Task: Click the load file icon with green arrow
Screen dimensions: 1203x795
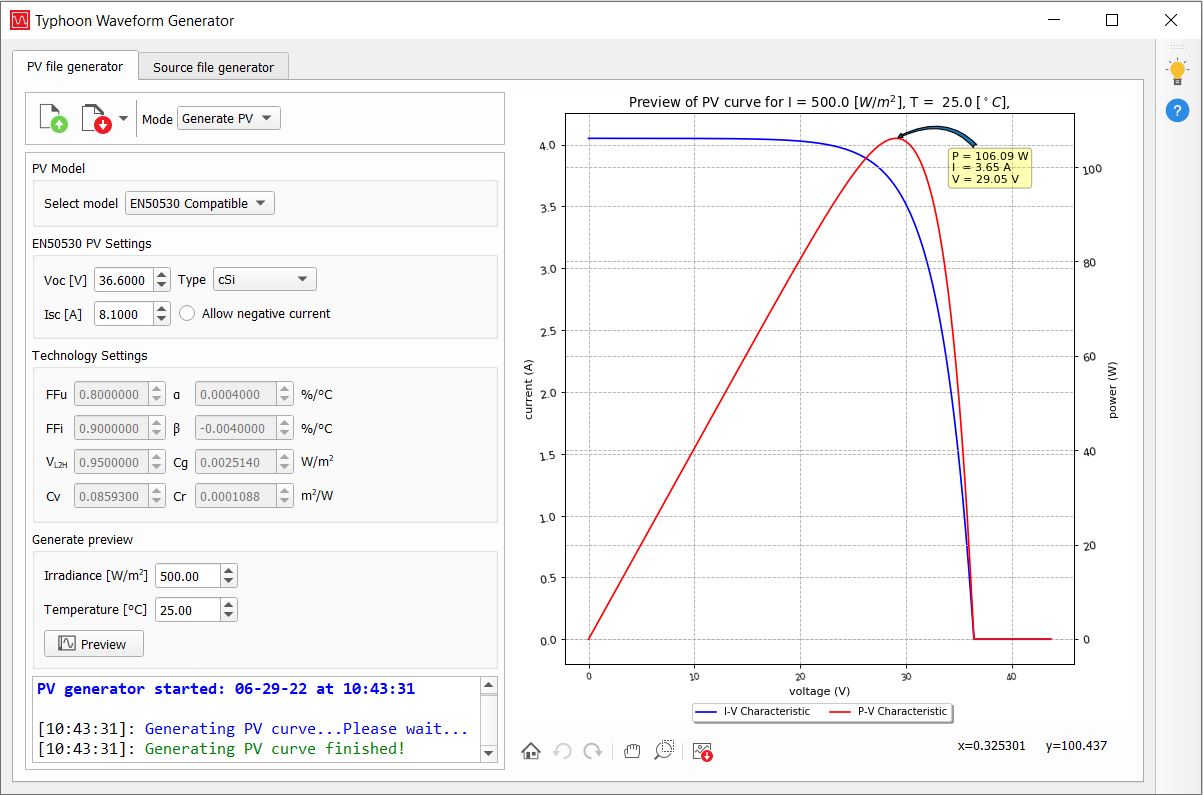Action: tap(53, 118)
